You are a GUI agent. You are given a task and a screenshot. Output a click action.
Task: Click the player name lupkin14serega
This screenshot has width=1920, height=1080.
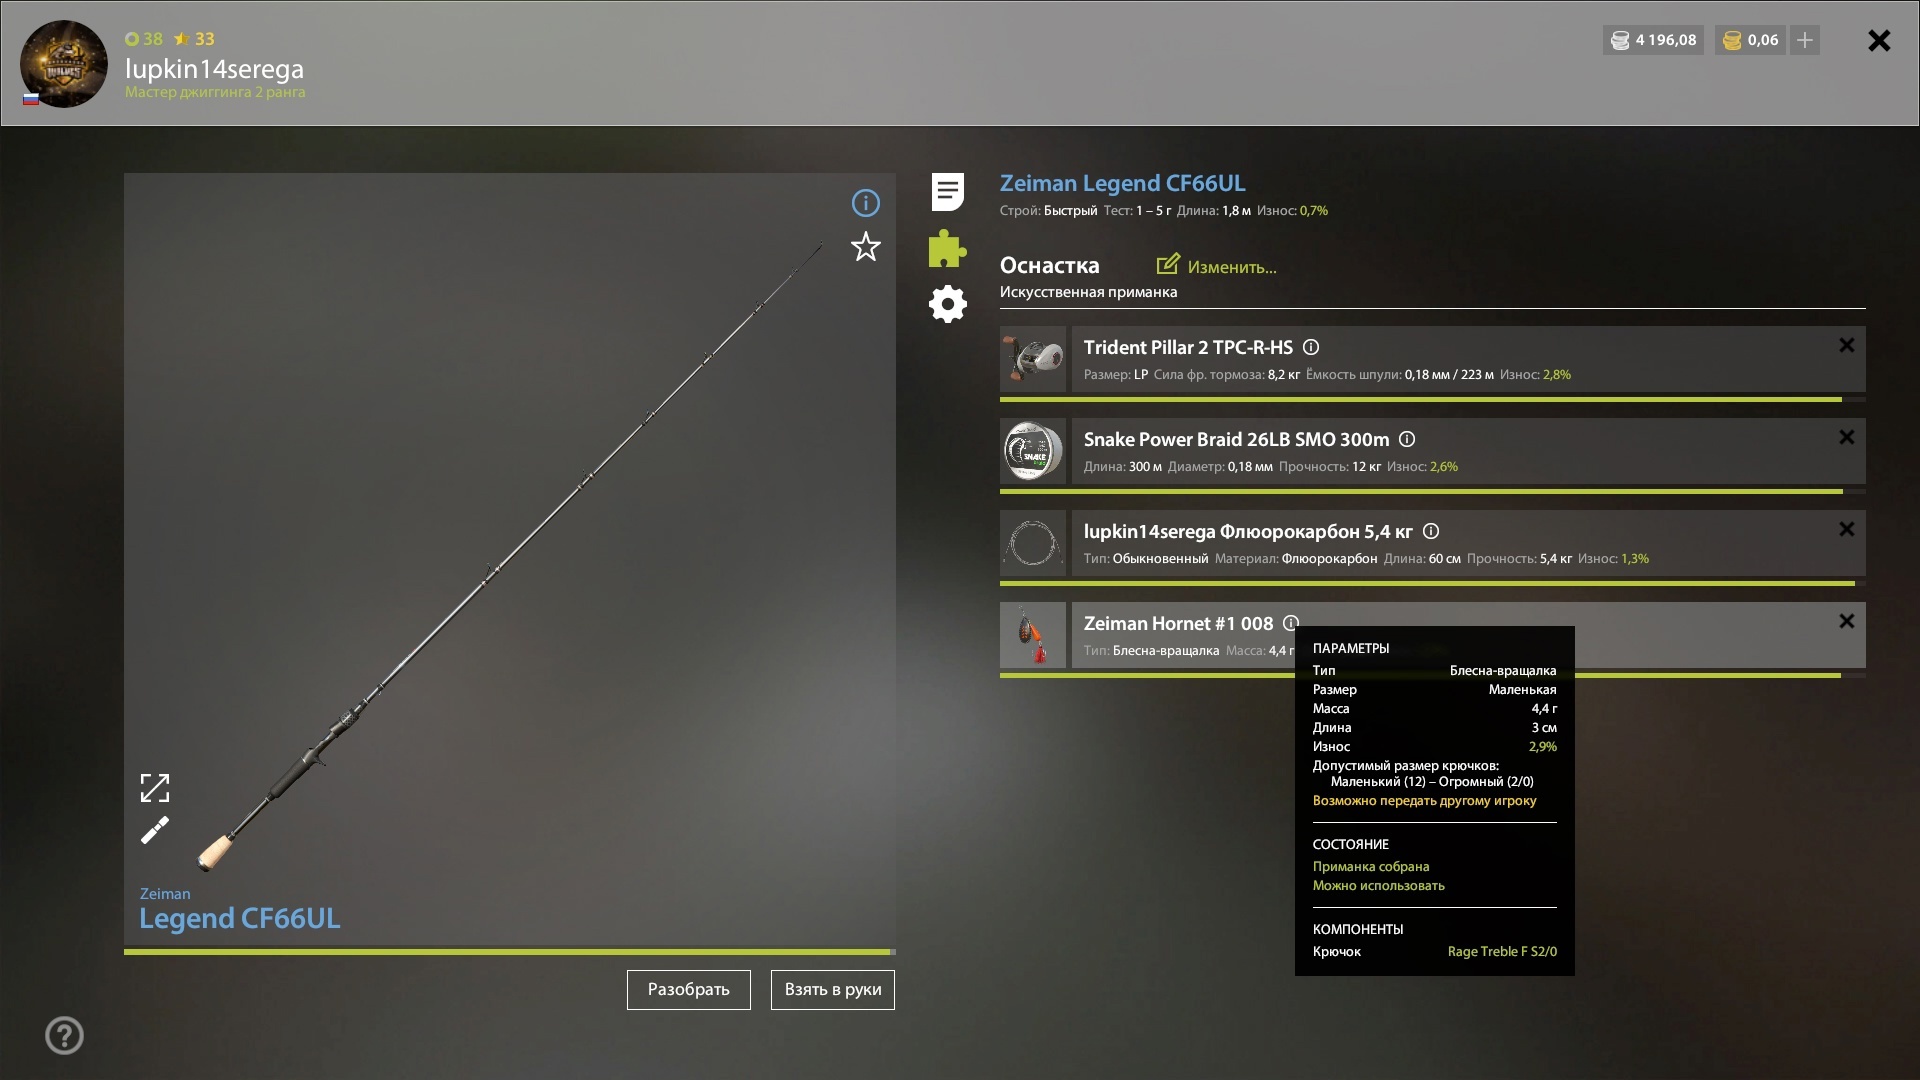[x=214, y=69]
